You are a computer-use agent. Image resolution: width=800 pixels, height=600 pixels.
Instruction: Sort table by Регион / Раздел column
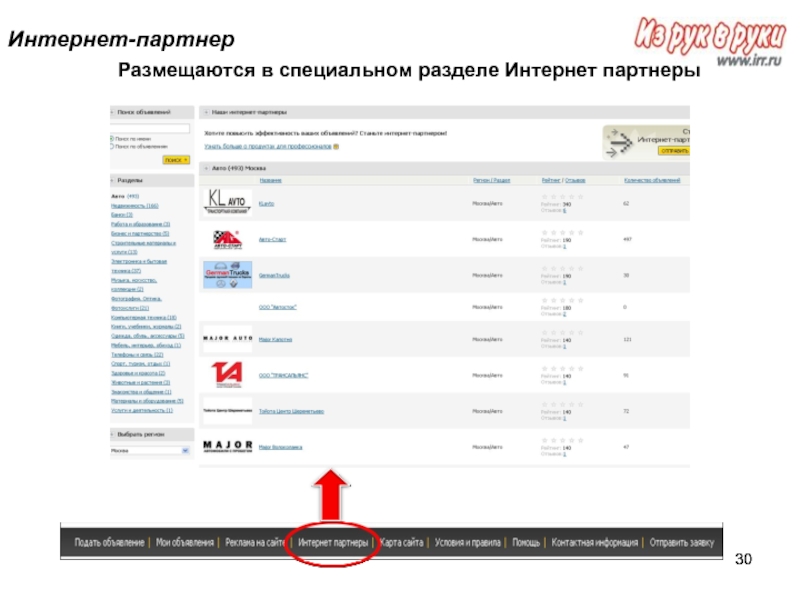coord(491,181)
